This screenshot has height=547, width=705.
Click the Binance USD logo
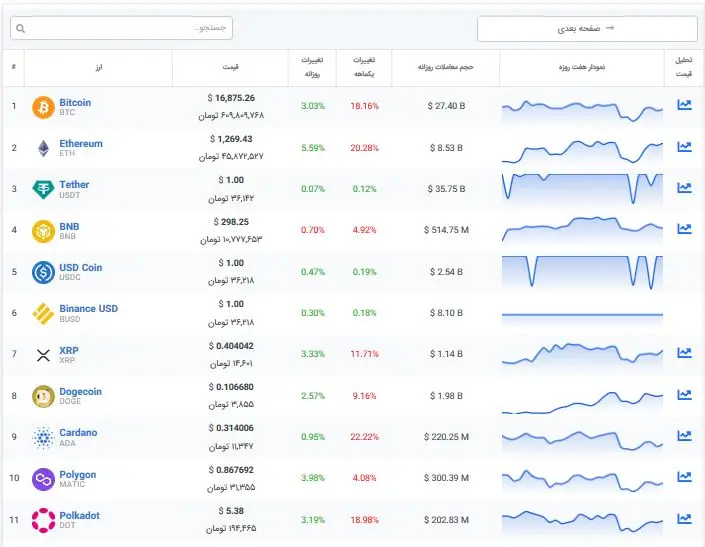(x=43, y=313)
